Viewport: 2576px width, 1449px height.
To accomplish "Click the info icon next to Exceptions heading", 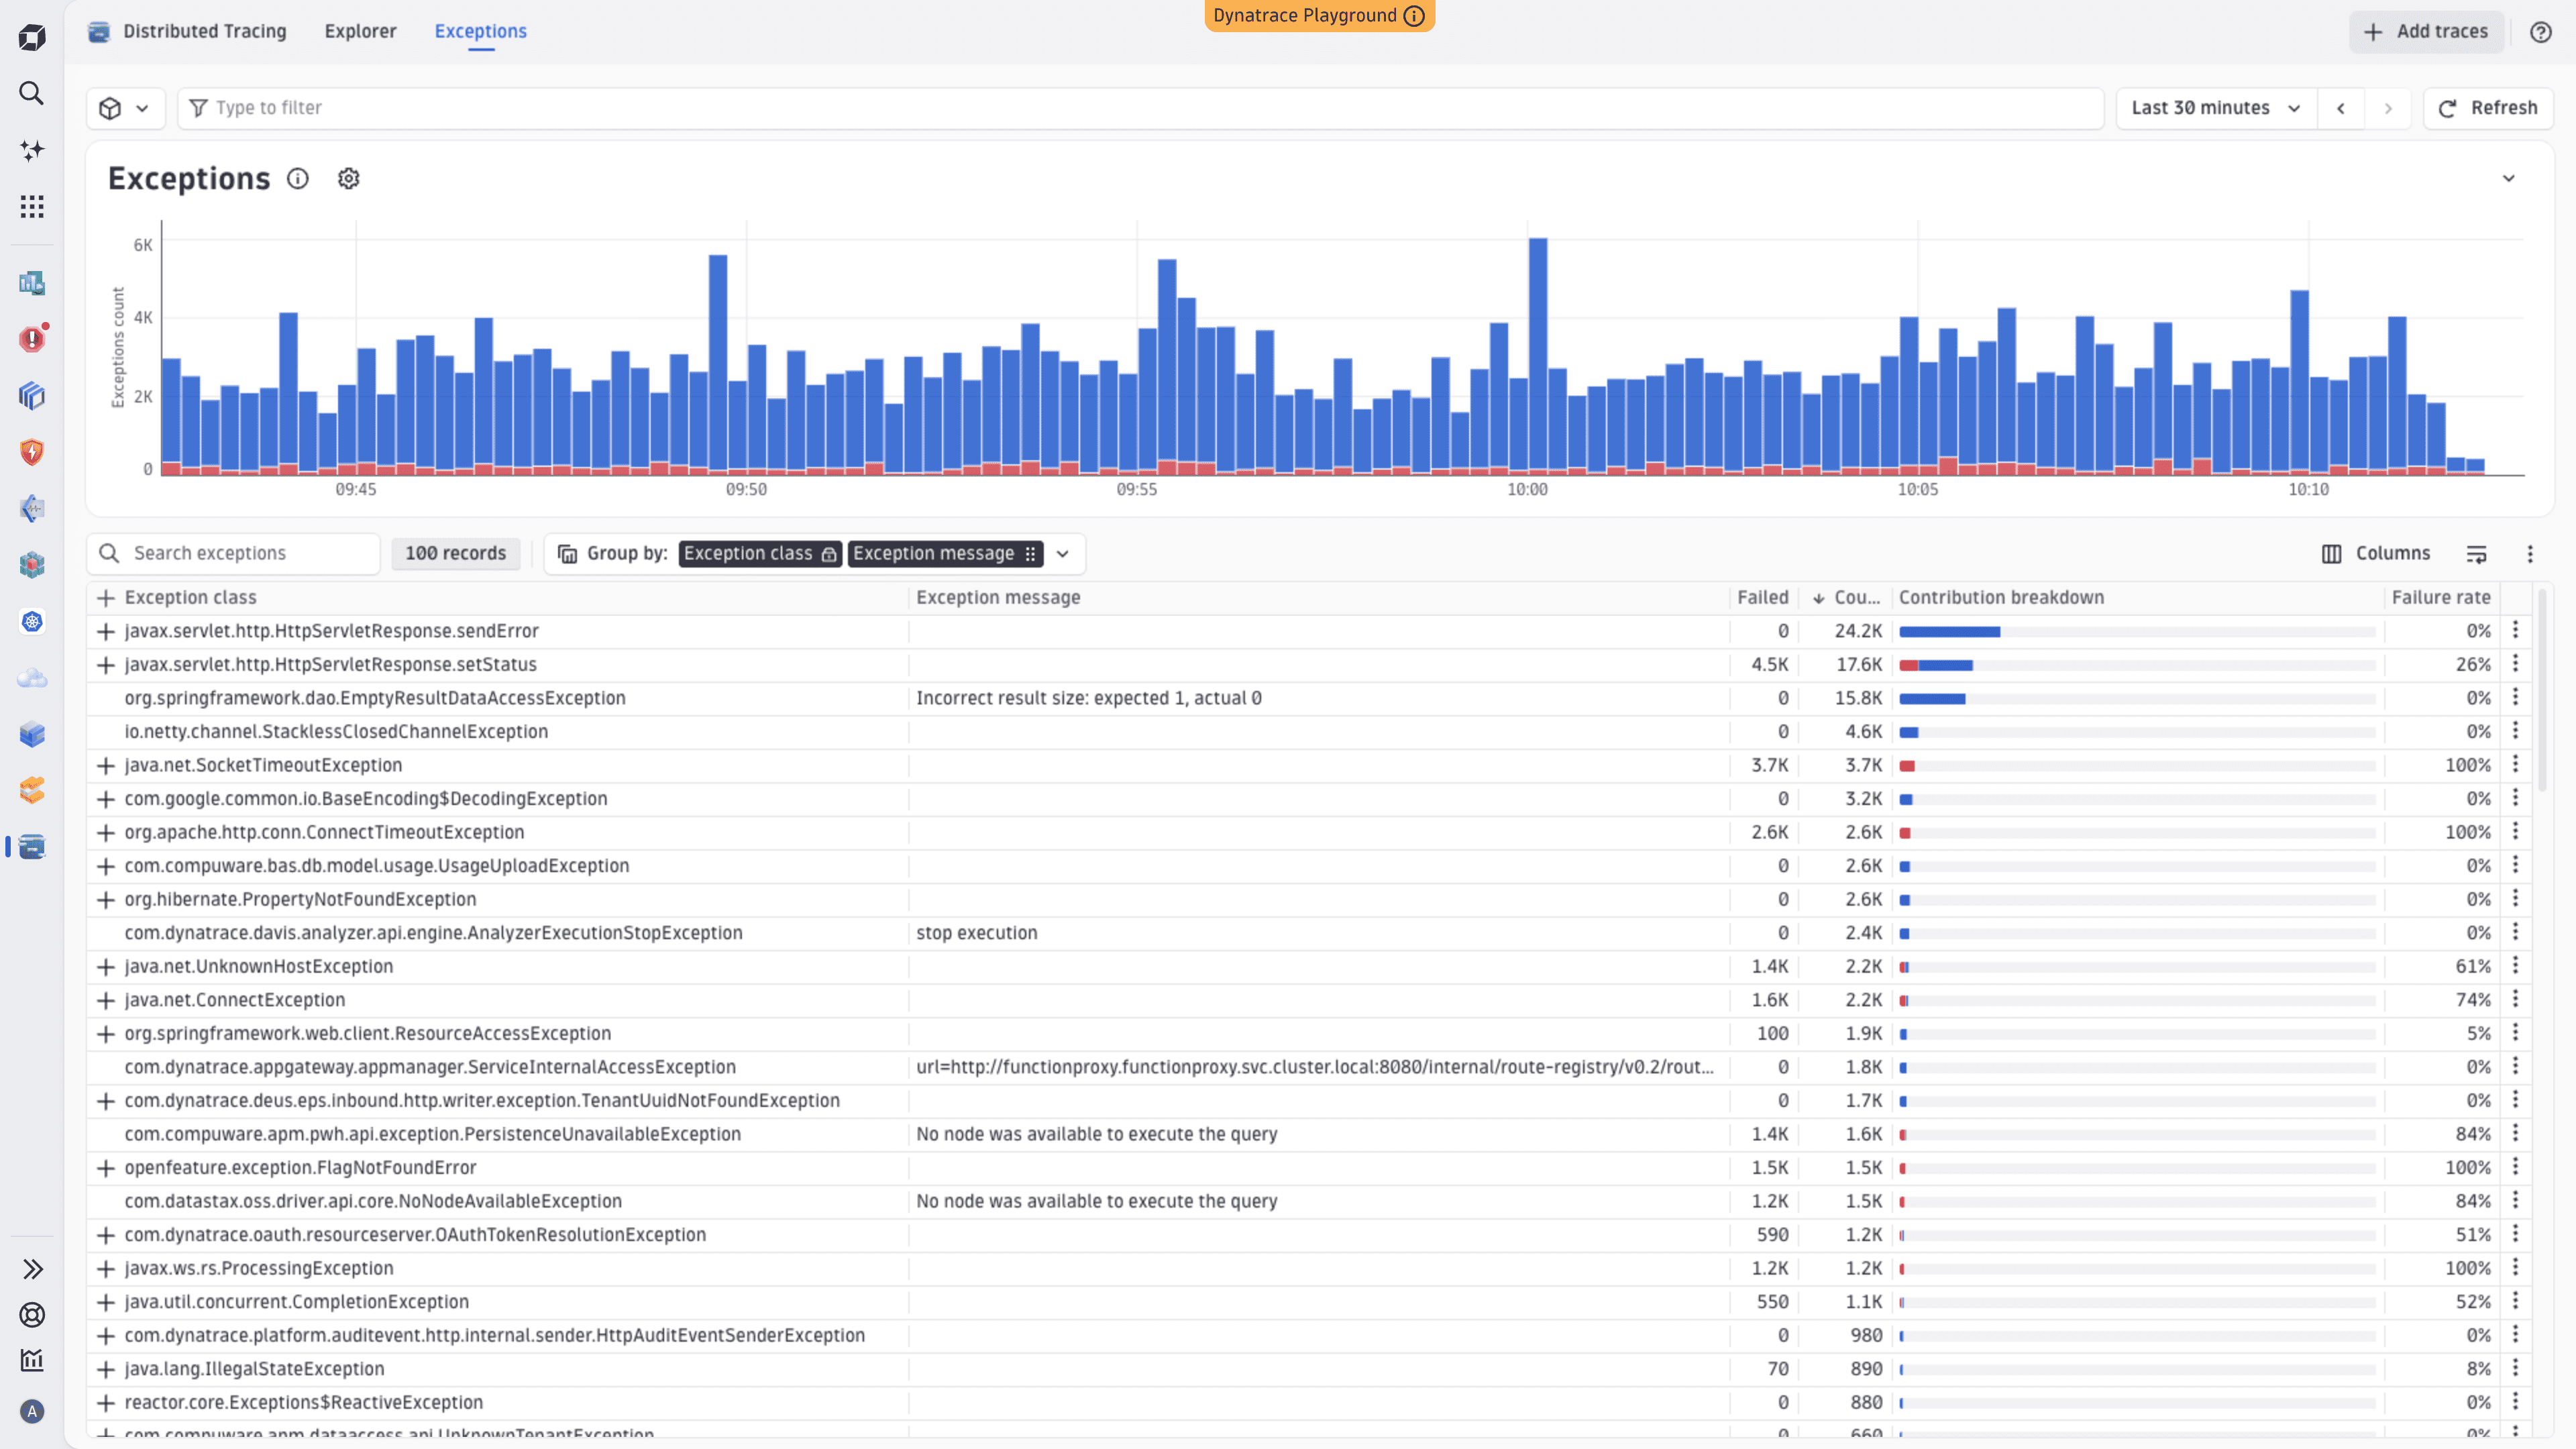I will (x=298, y=179).
